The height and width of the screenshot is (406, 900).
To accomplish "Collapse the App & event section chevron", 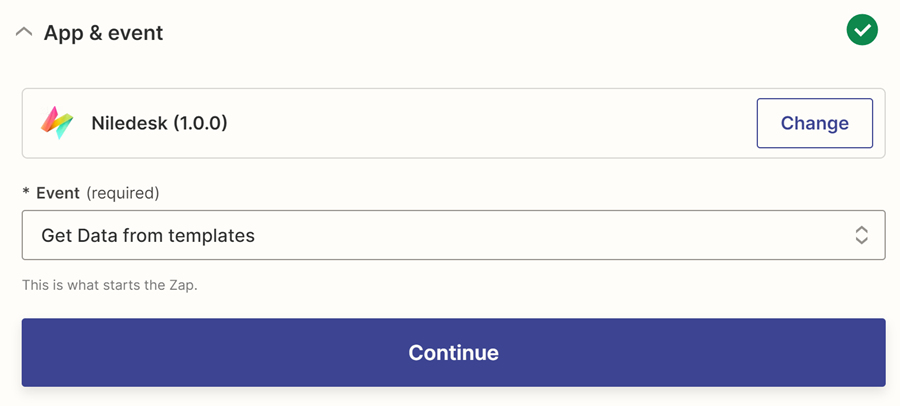I will coord(24,32).
